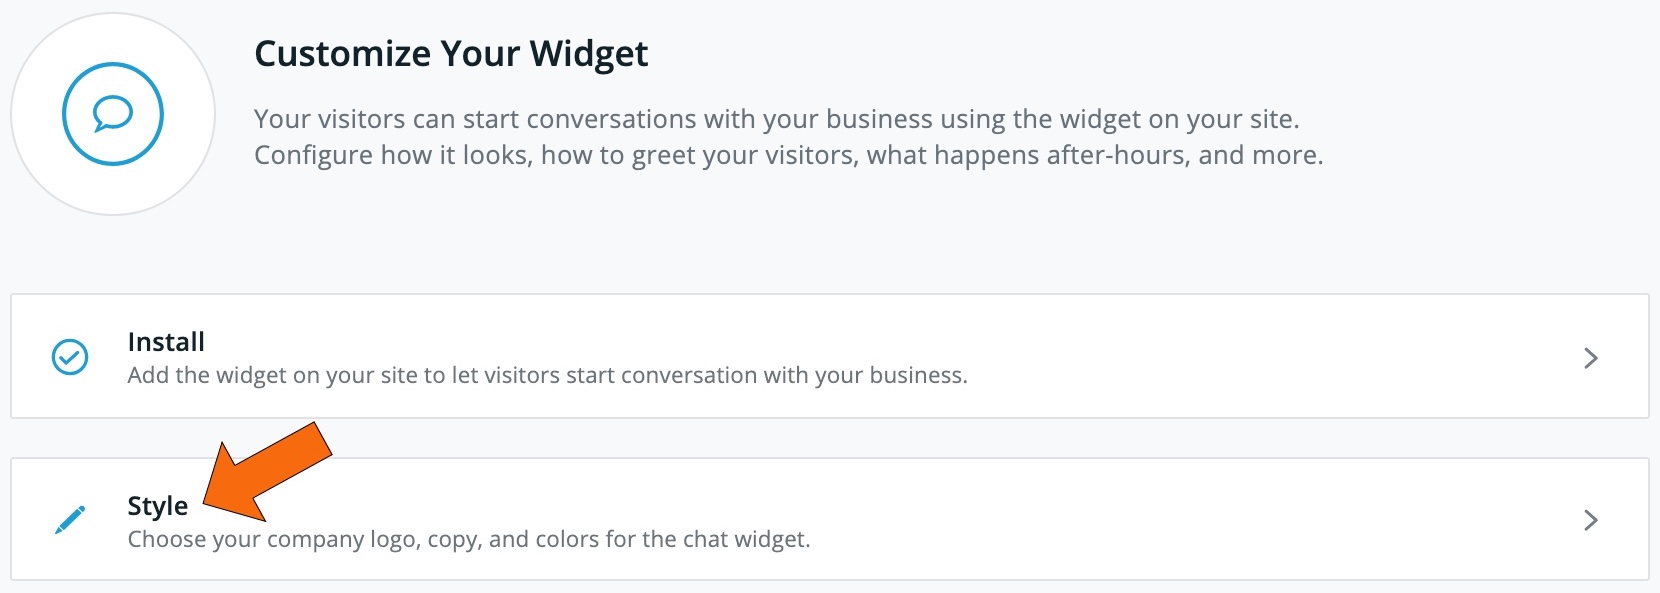Click the chat bubble widget icon

[x=113, y=114]
